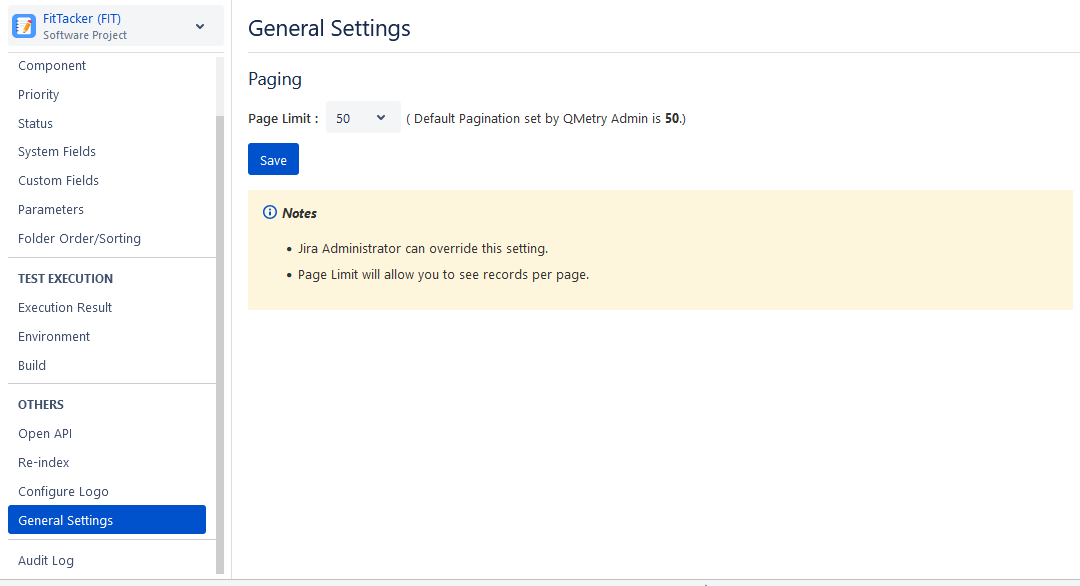Click the sidebar vertical scrollbar
The width and height of the screenshot is (1080, 586).
point(220,344)
